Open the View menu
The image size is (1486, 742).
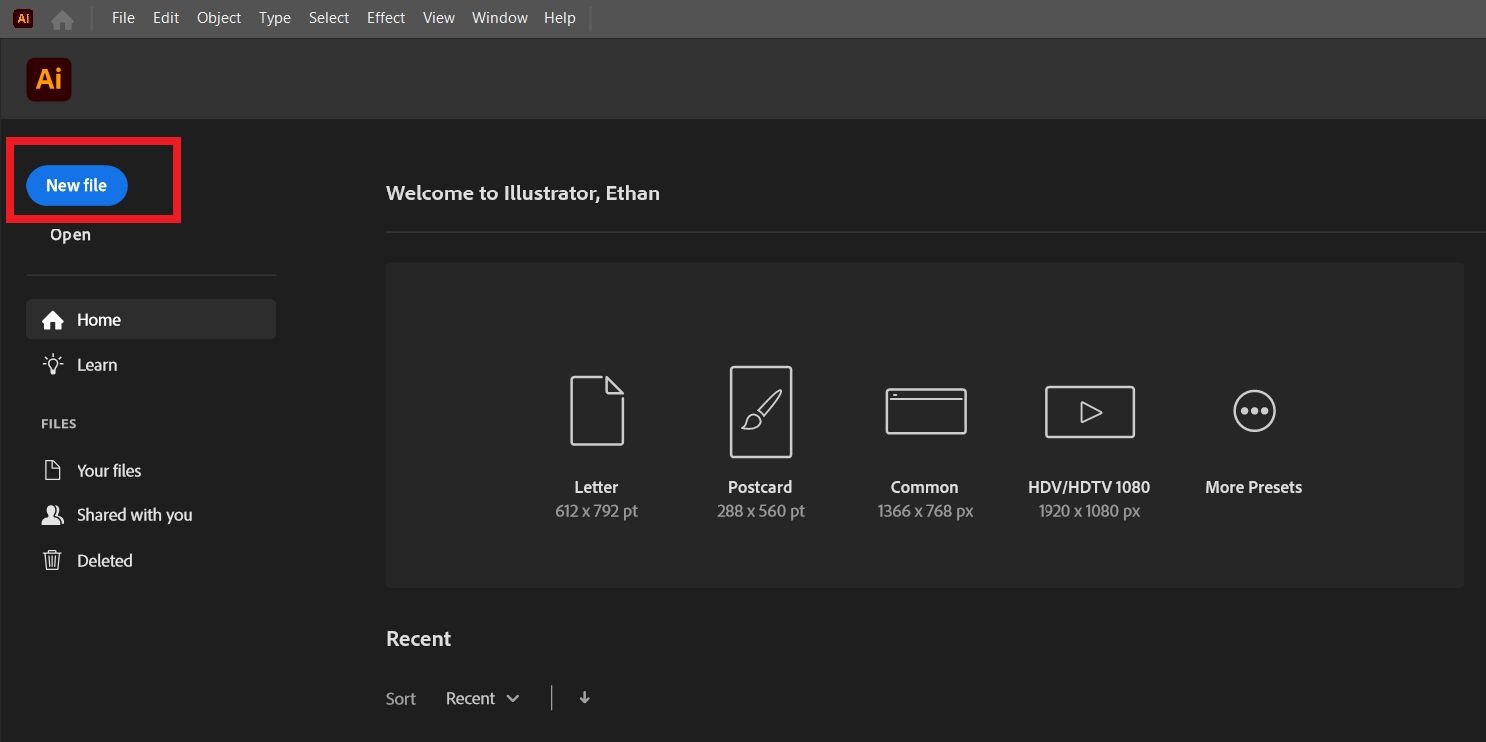pyautogui.click(x=439, y=18)
